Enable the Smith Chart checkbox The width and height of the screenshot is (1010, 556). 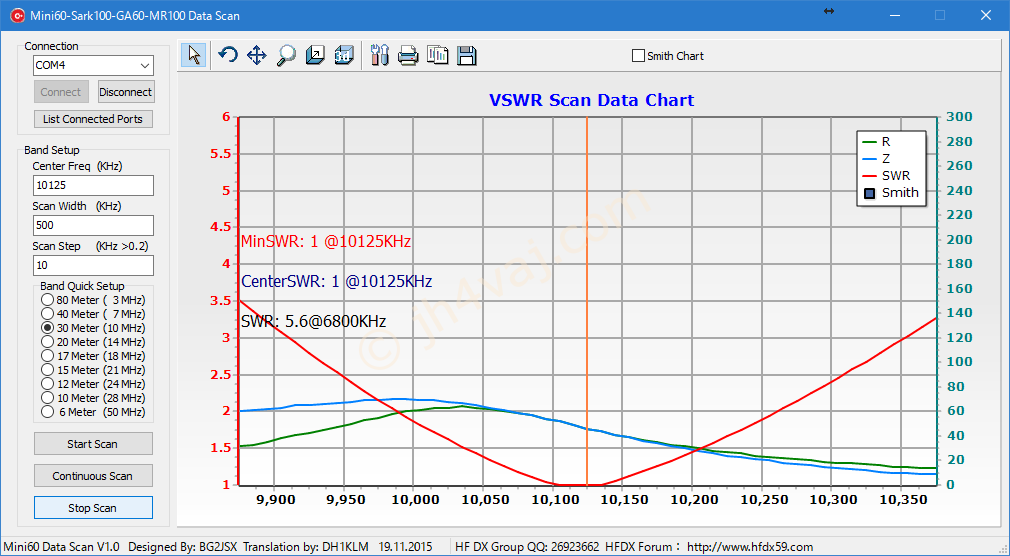638,56
